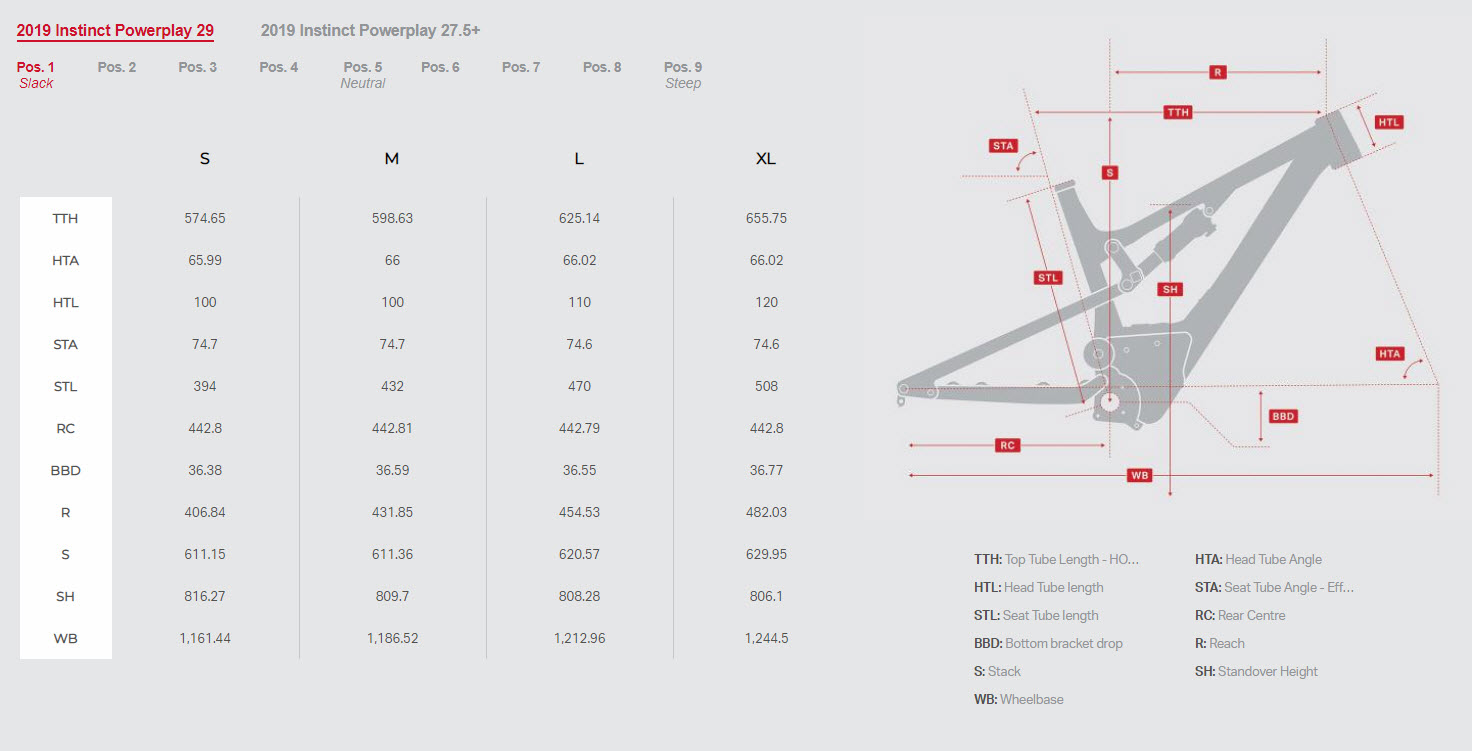The image size is (1472, 751).
Task: Click the RC badge under rear triangle
Action: 1008,445
